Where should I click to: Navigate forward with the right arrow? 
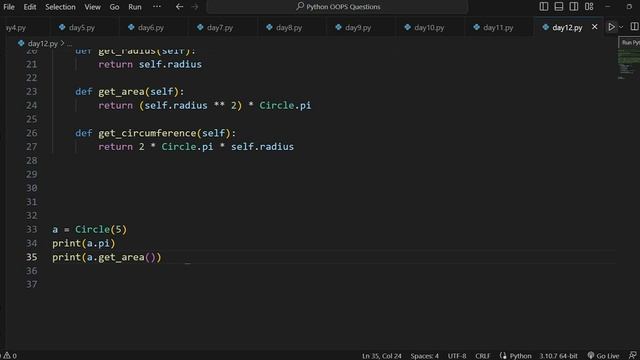pyautogui.click(x=195, y=7)
